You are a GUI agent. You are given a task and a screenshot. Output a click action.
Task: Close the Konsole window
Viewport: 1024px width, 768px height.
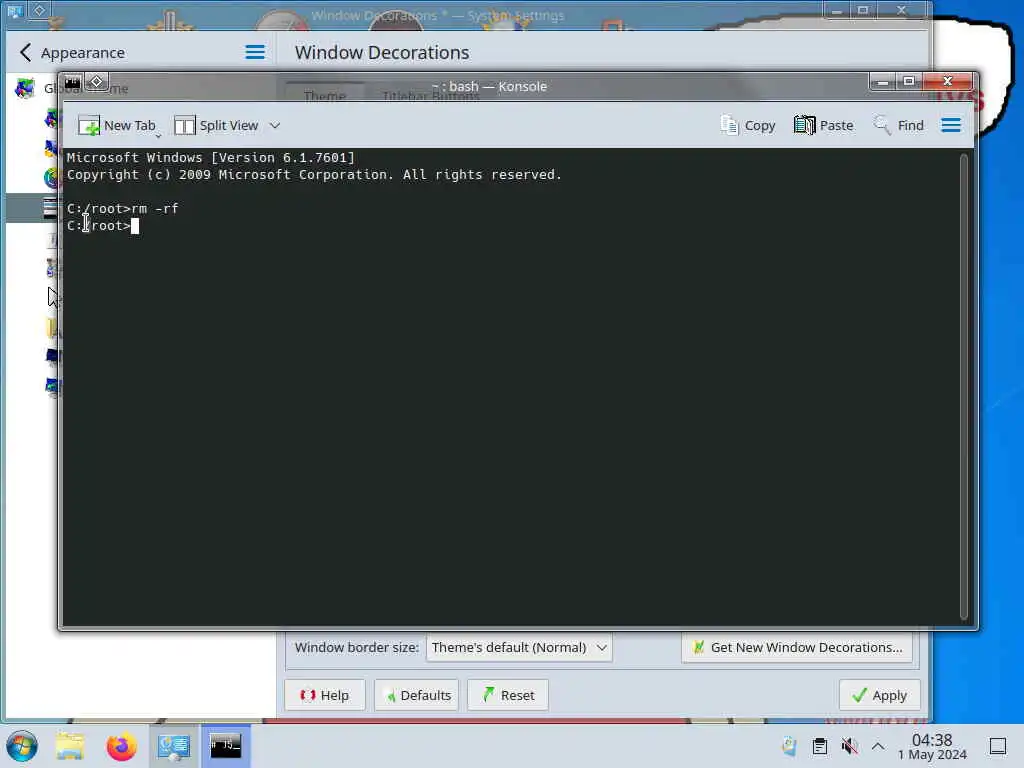pos(948,82)
